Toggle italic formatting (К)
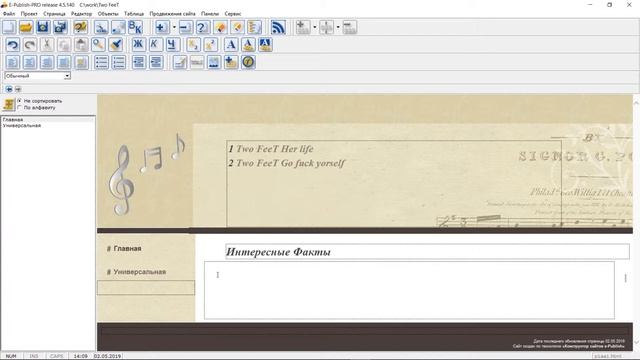This screenshot has width=640, height=360. pos(155,44)
